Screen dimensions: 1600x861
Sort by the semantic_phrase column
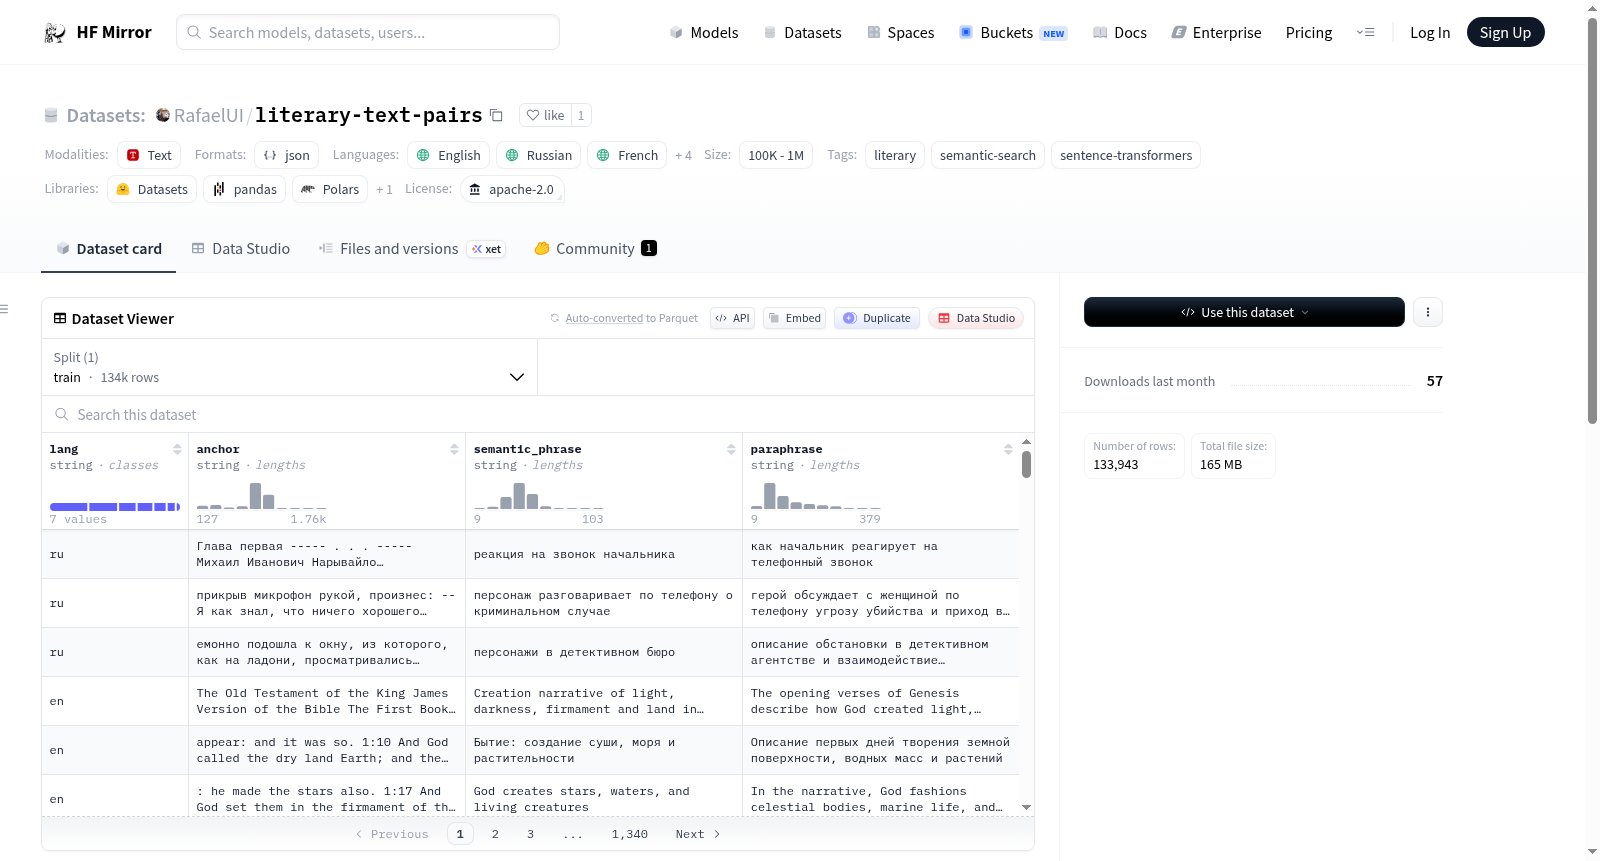click(731, 449)
